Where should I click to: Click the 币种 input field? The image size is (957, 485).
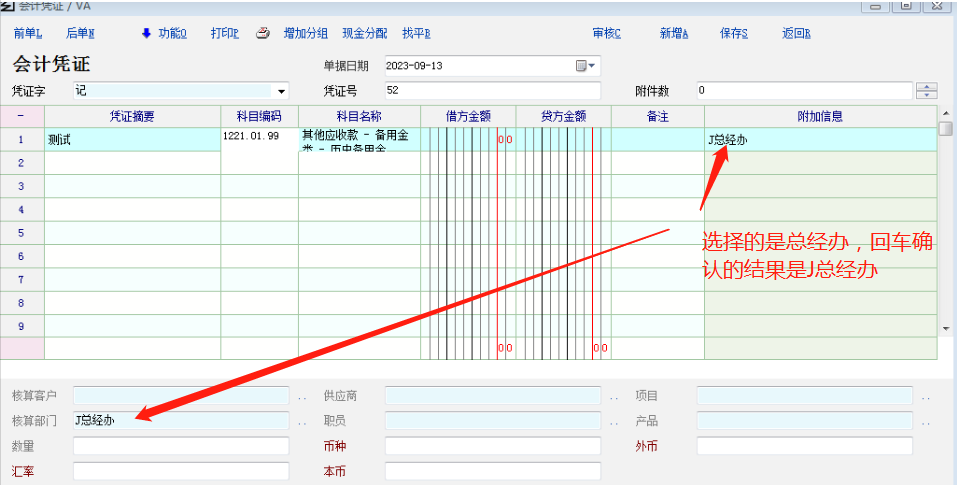point(492,446)
